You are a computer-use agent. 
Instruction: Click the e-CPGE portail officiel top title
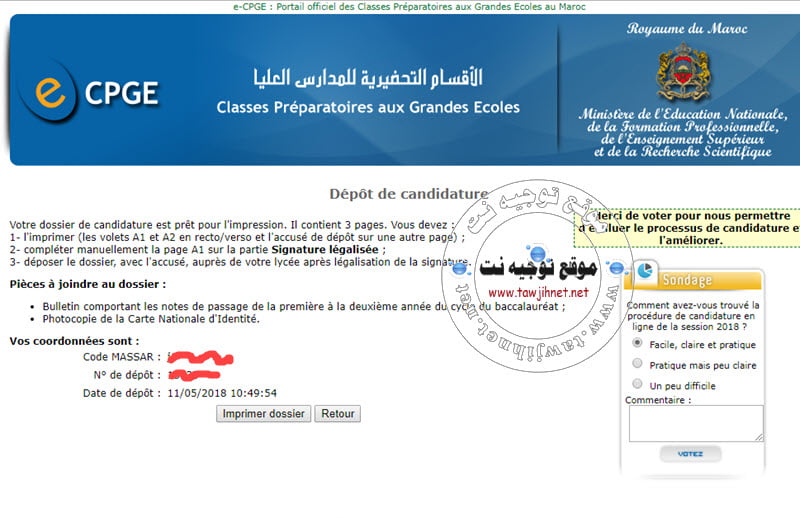tap(409, 7)
